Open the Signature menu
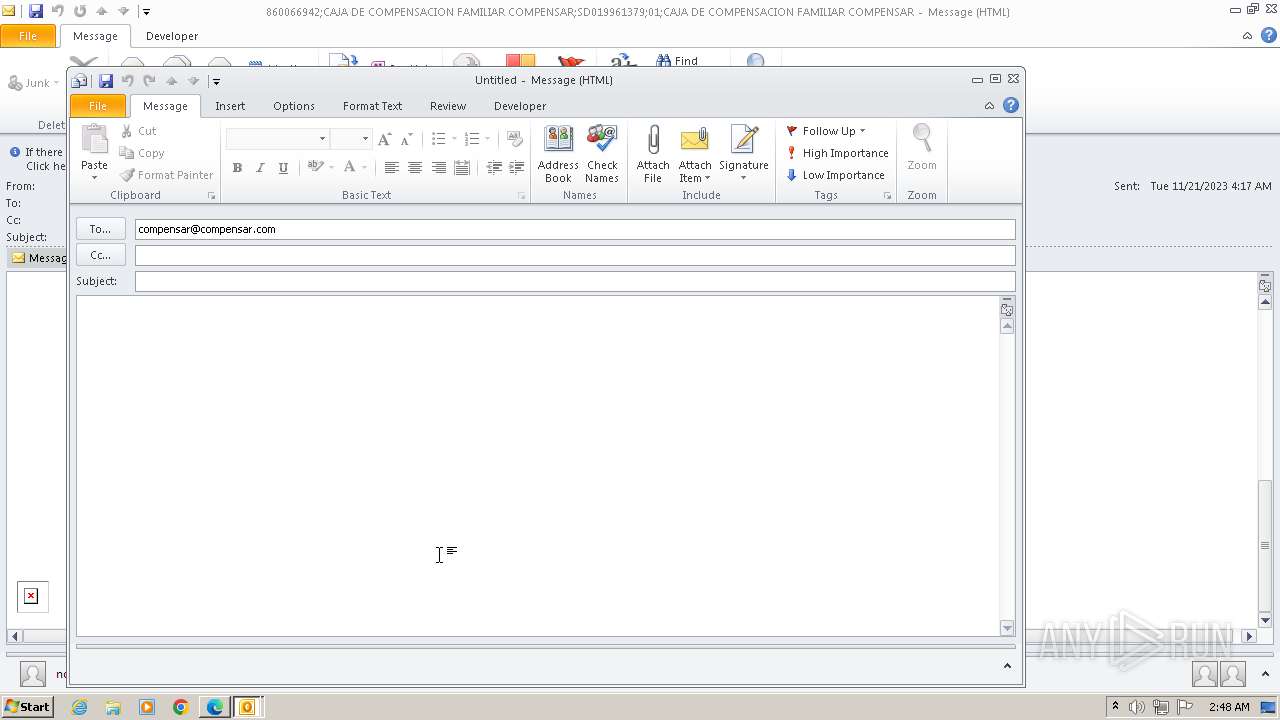This screenshot has width=1280, height=720. [744, 154]
